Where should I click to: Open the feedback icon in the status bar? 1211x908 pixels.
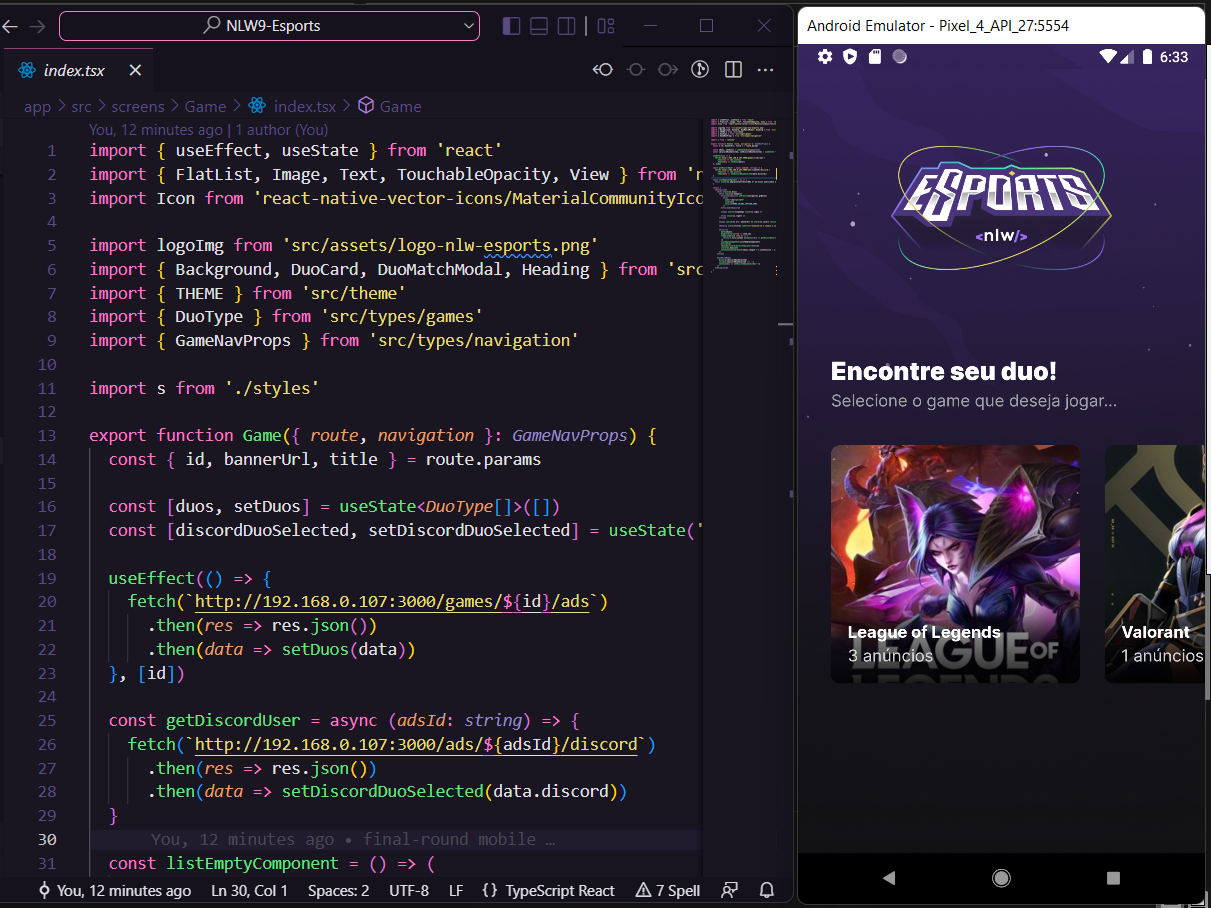[x=731, y=890]
